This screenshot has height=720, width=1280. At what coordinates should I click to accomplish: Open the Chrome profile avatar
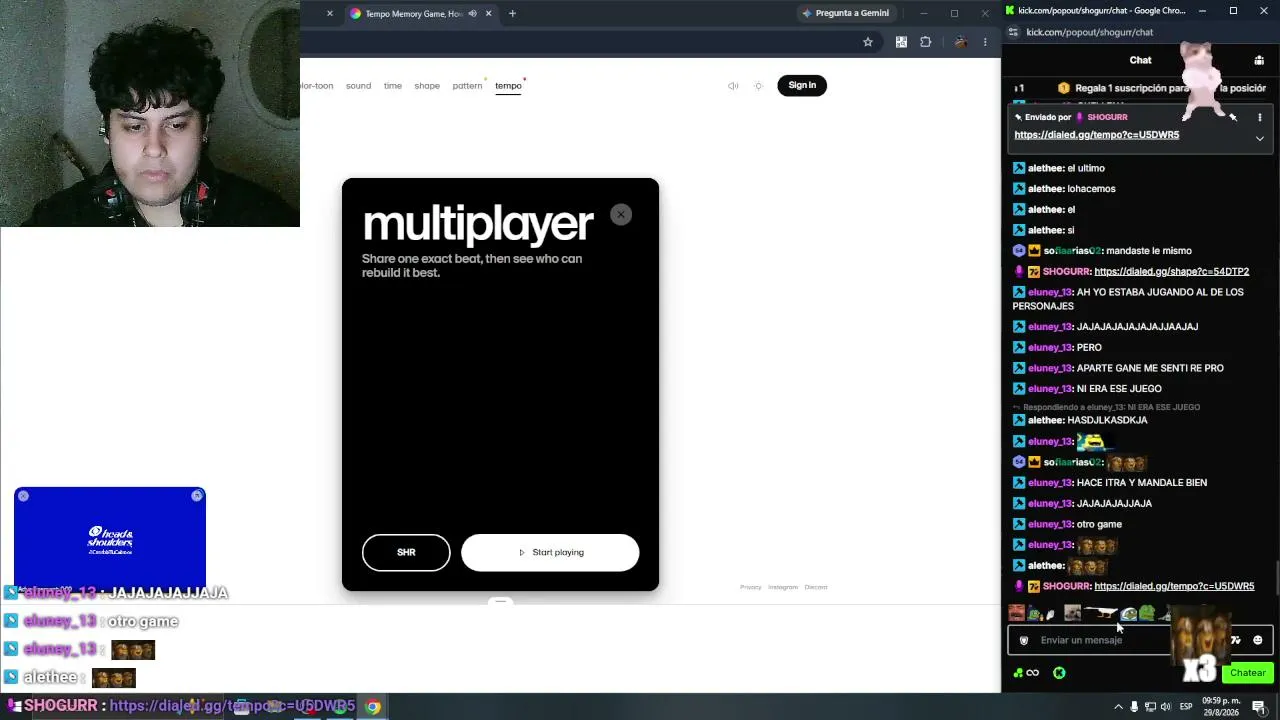coord(960,42)
